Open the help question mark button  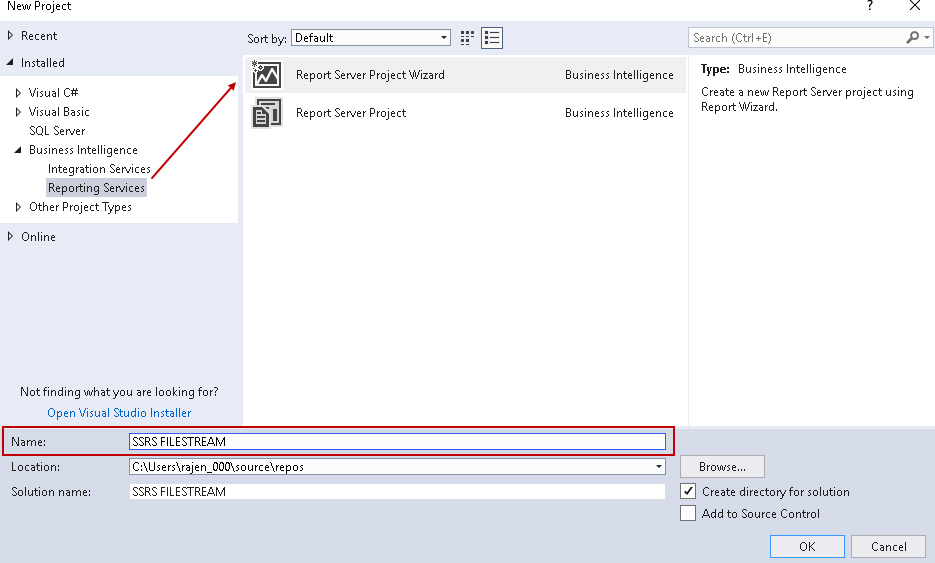click(x=870, y=7)
